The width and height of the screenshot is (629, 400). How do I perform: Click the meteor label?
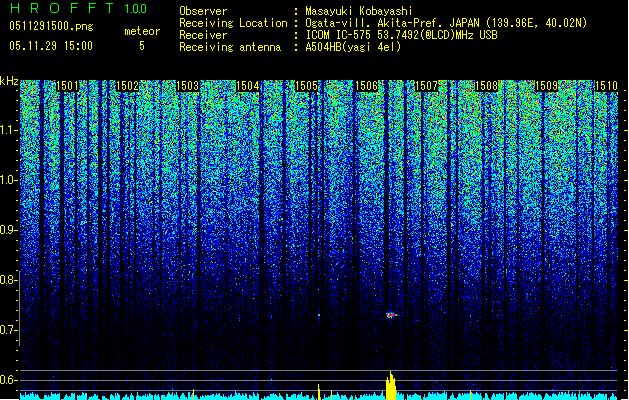[142, 31]
